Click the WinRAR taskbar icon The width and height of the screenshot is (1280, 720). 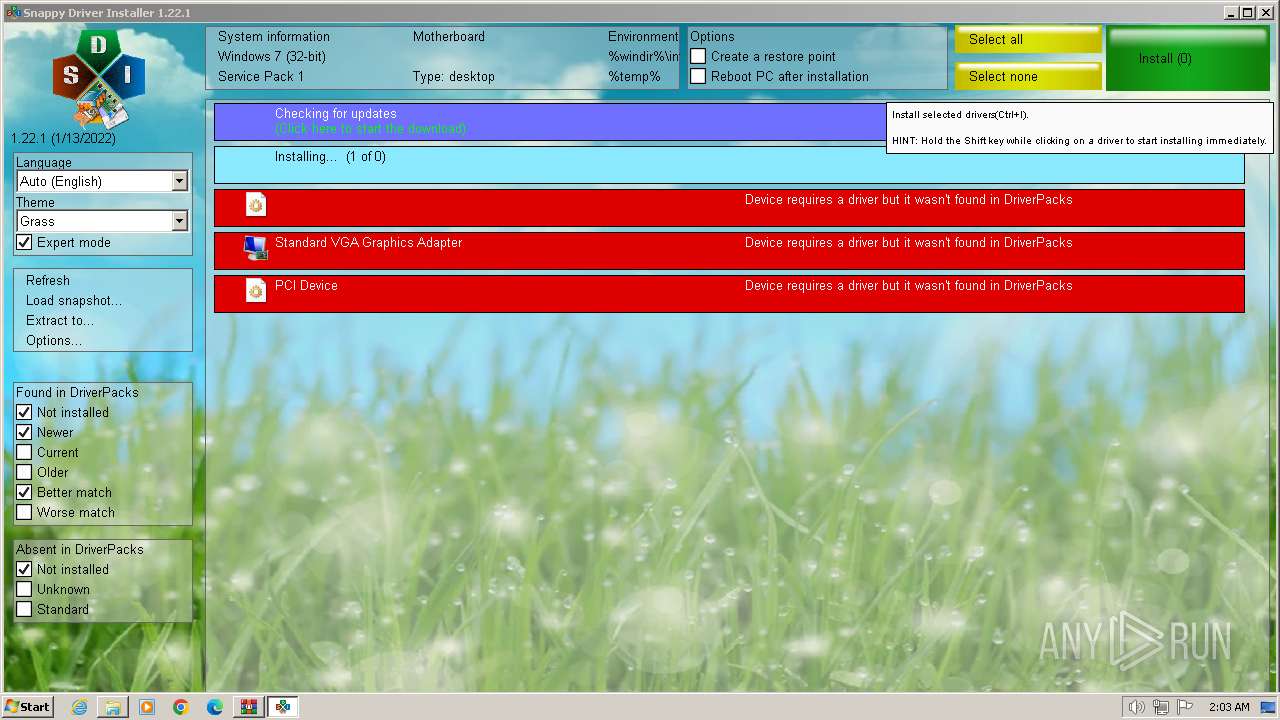tap(248, 707)
